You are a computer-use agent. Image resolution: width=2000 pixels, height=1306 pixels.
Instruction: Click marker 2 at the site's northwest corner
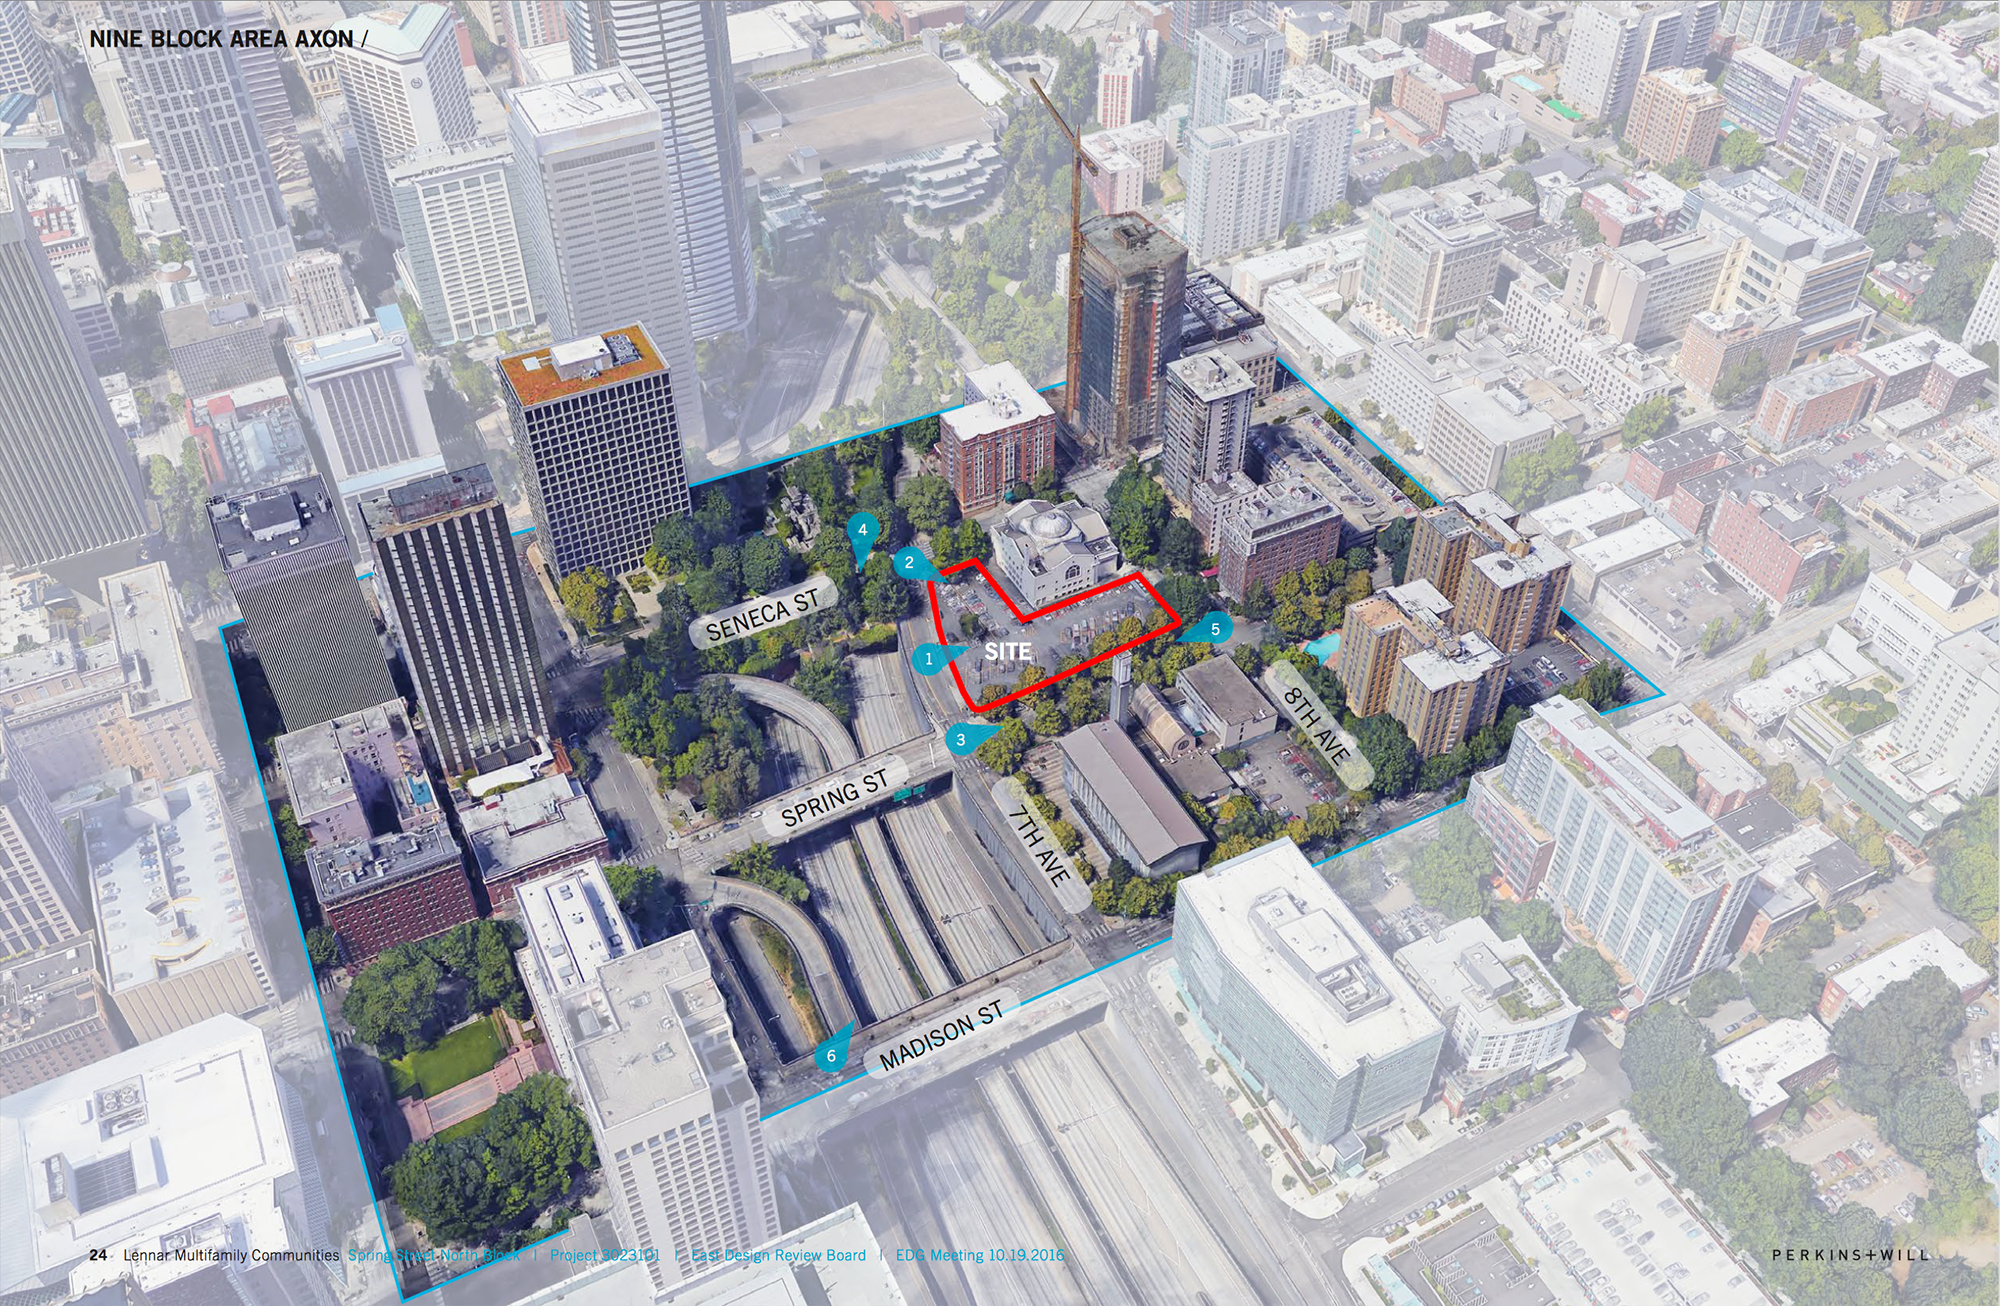(x=908, y=562)
